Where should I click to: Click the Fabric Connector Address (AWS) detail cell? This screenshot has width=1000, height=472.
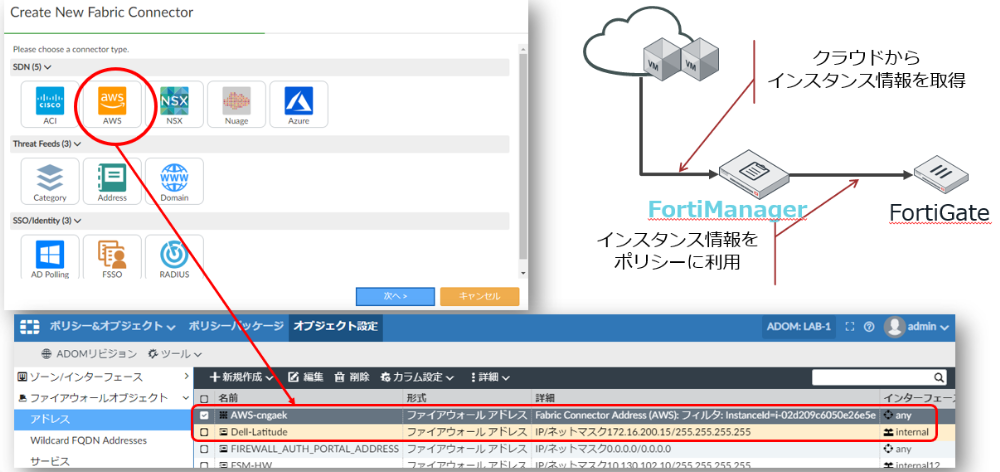click(x=706, y=415)
